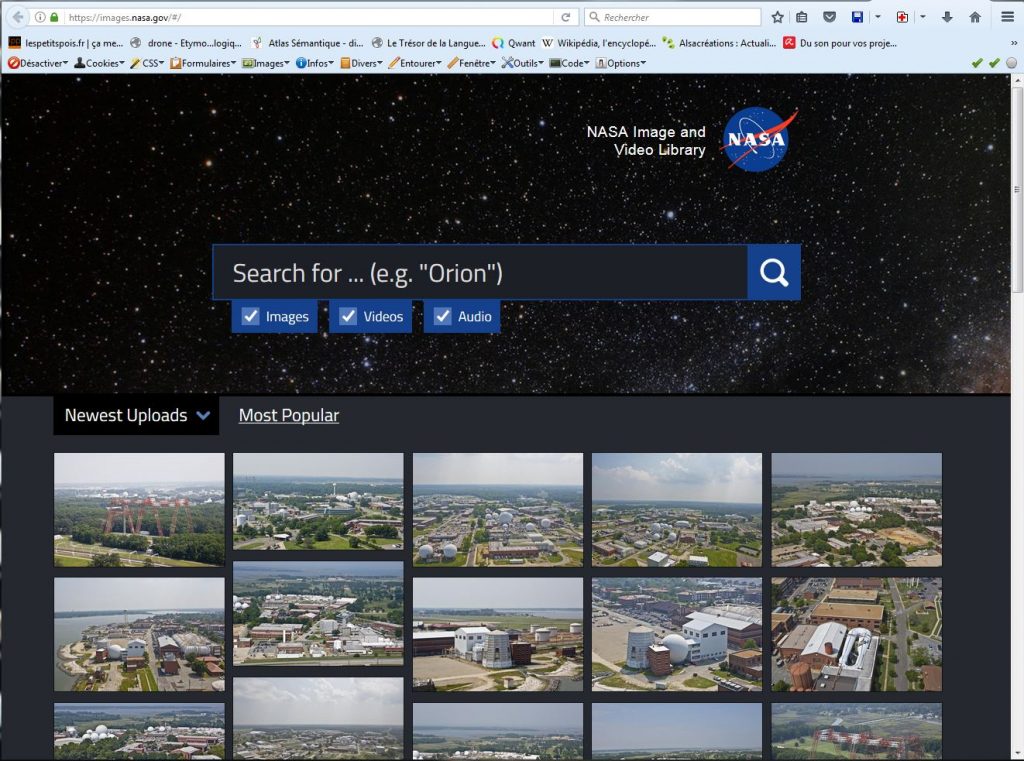Switch to Most Popular link
Viewport: 1024px width, 761px height.
coord(288,416)
